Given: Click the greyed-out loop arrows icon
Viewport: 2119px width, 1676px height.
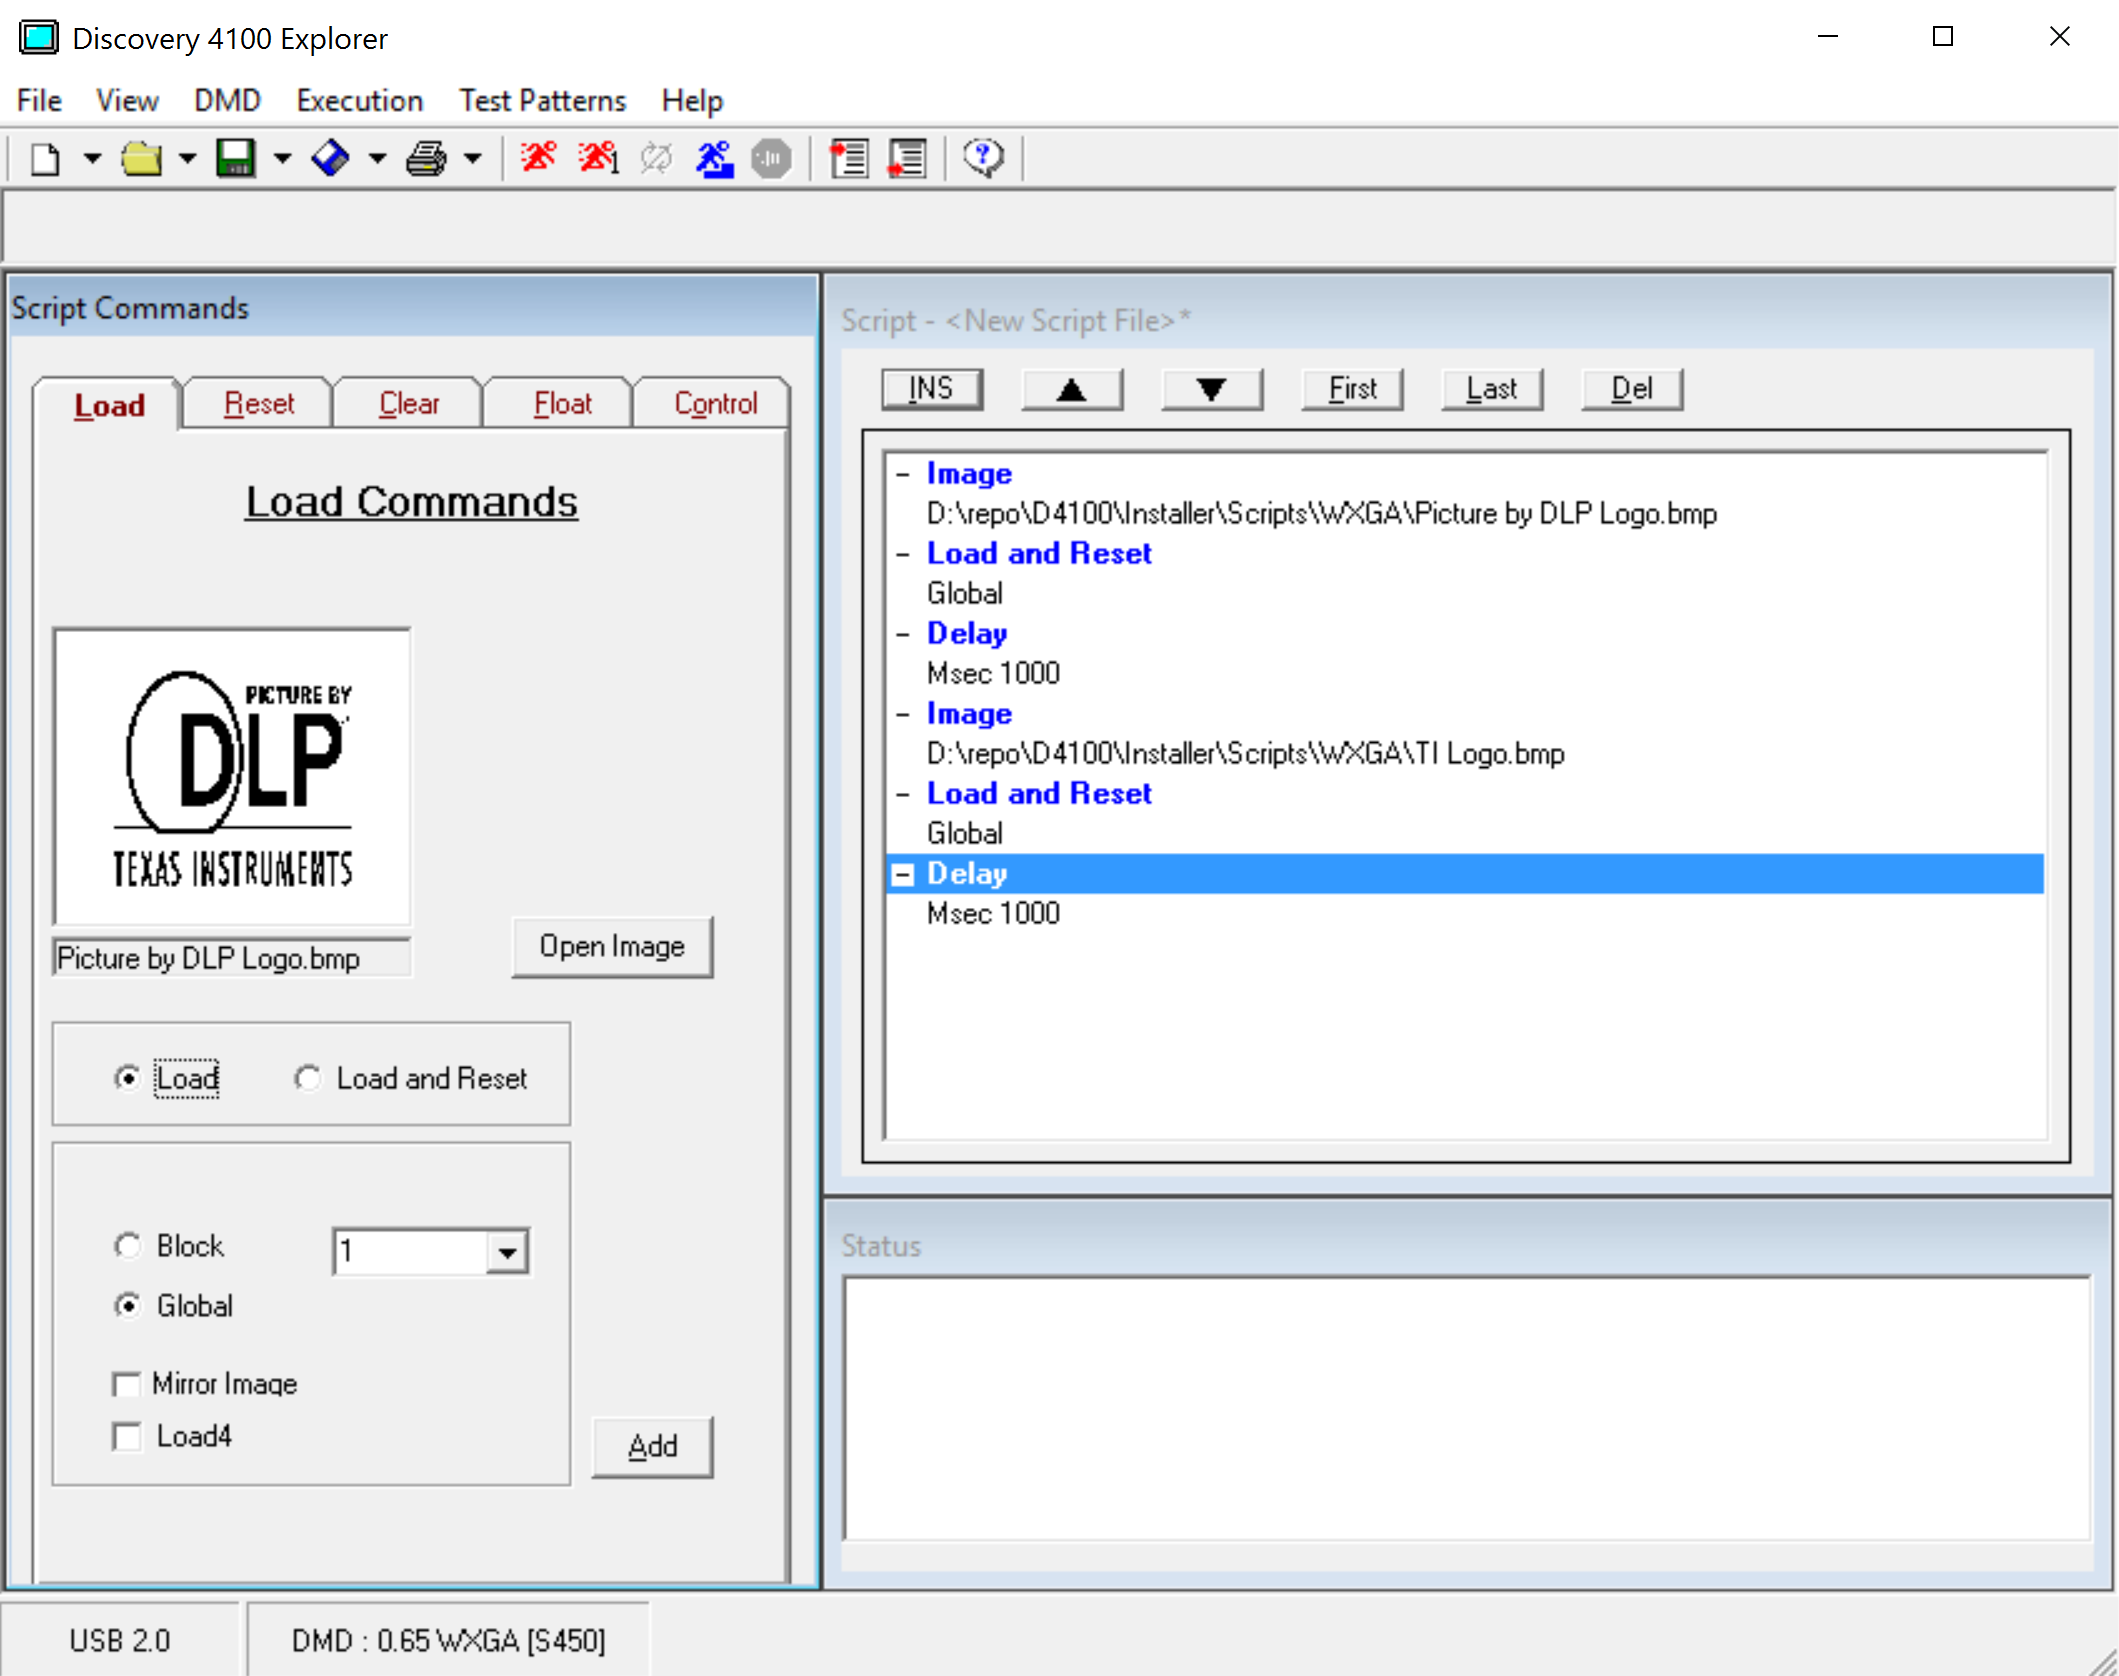Looking at the screenshot, I should pyautogui.click(x=657, y=157).
